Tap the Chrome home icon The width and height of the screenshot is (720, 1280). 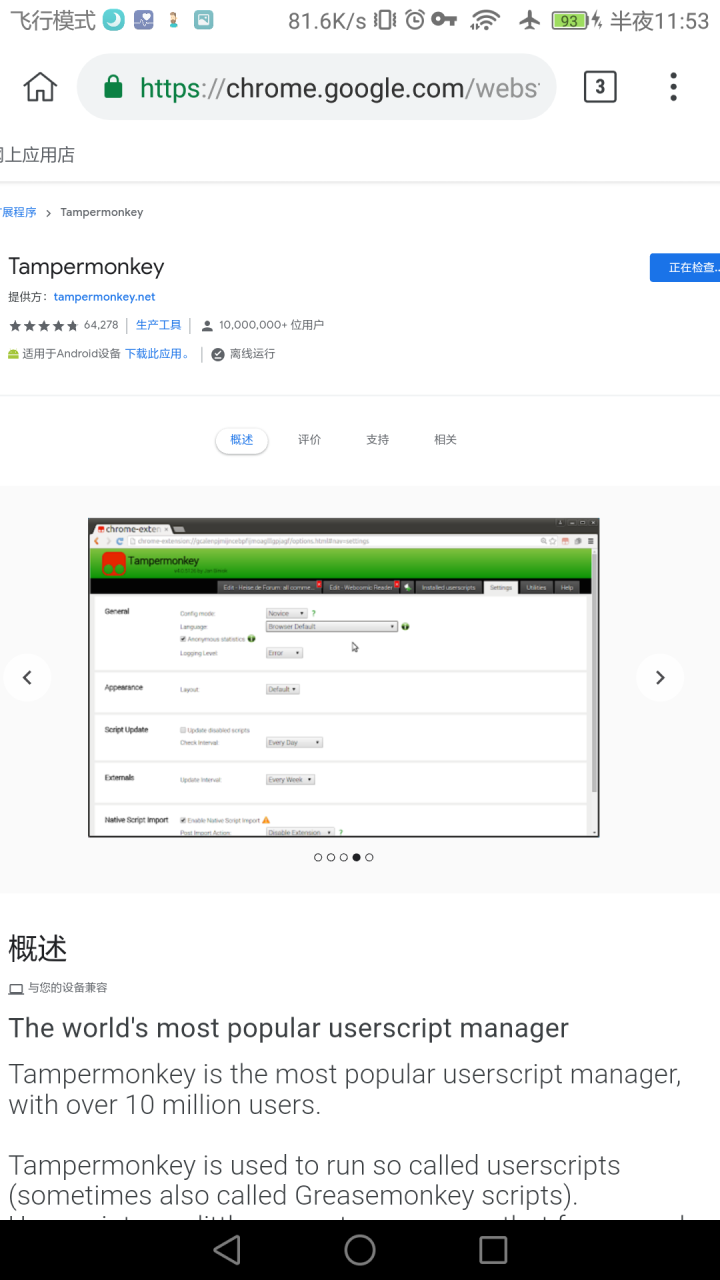point(40,87)
